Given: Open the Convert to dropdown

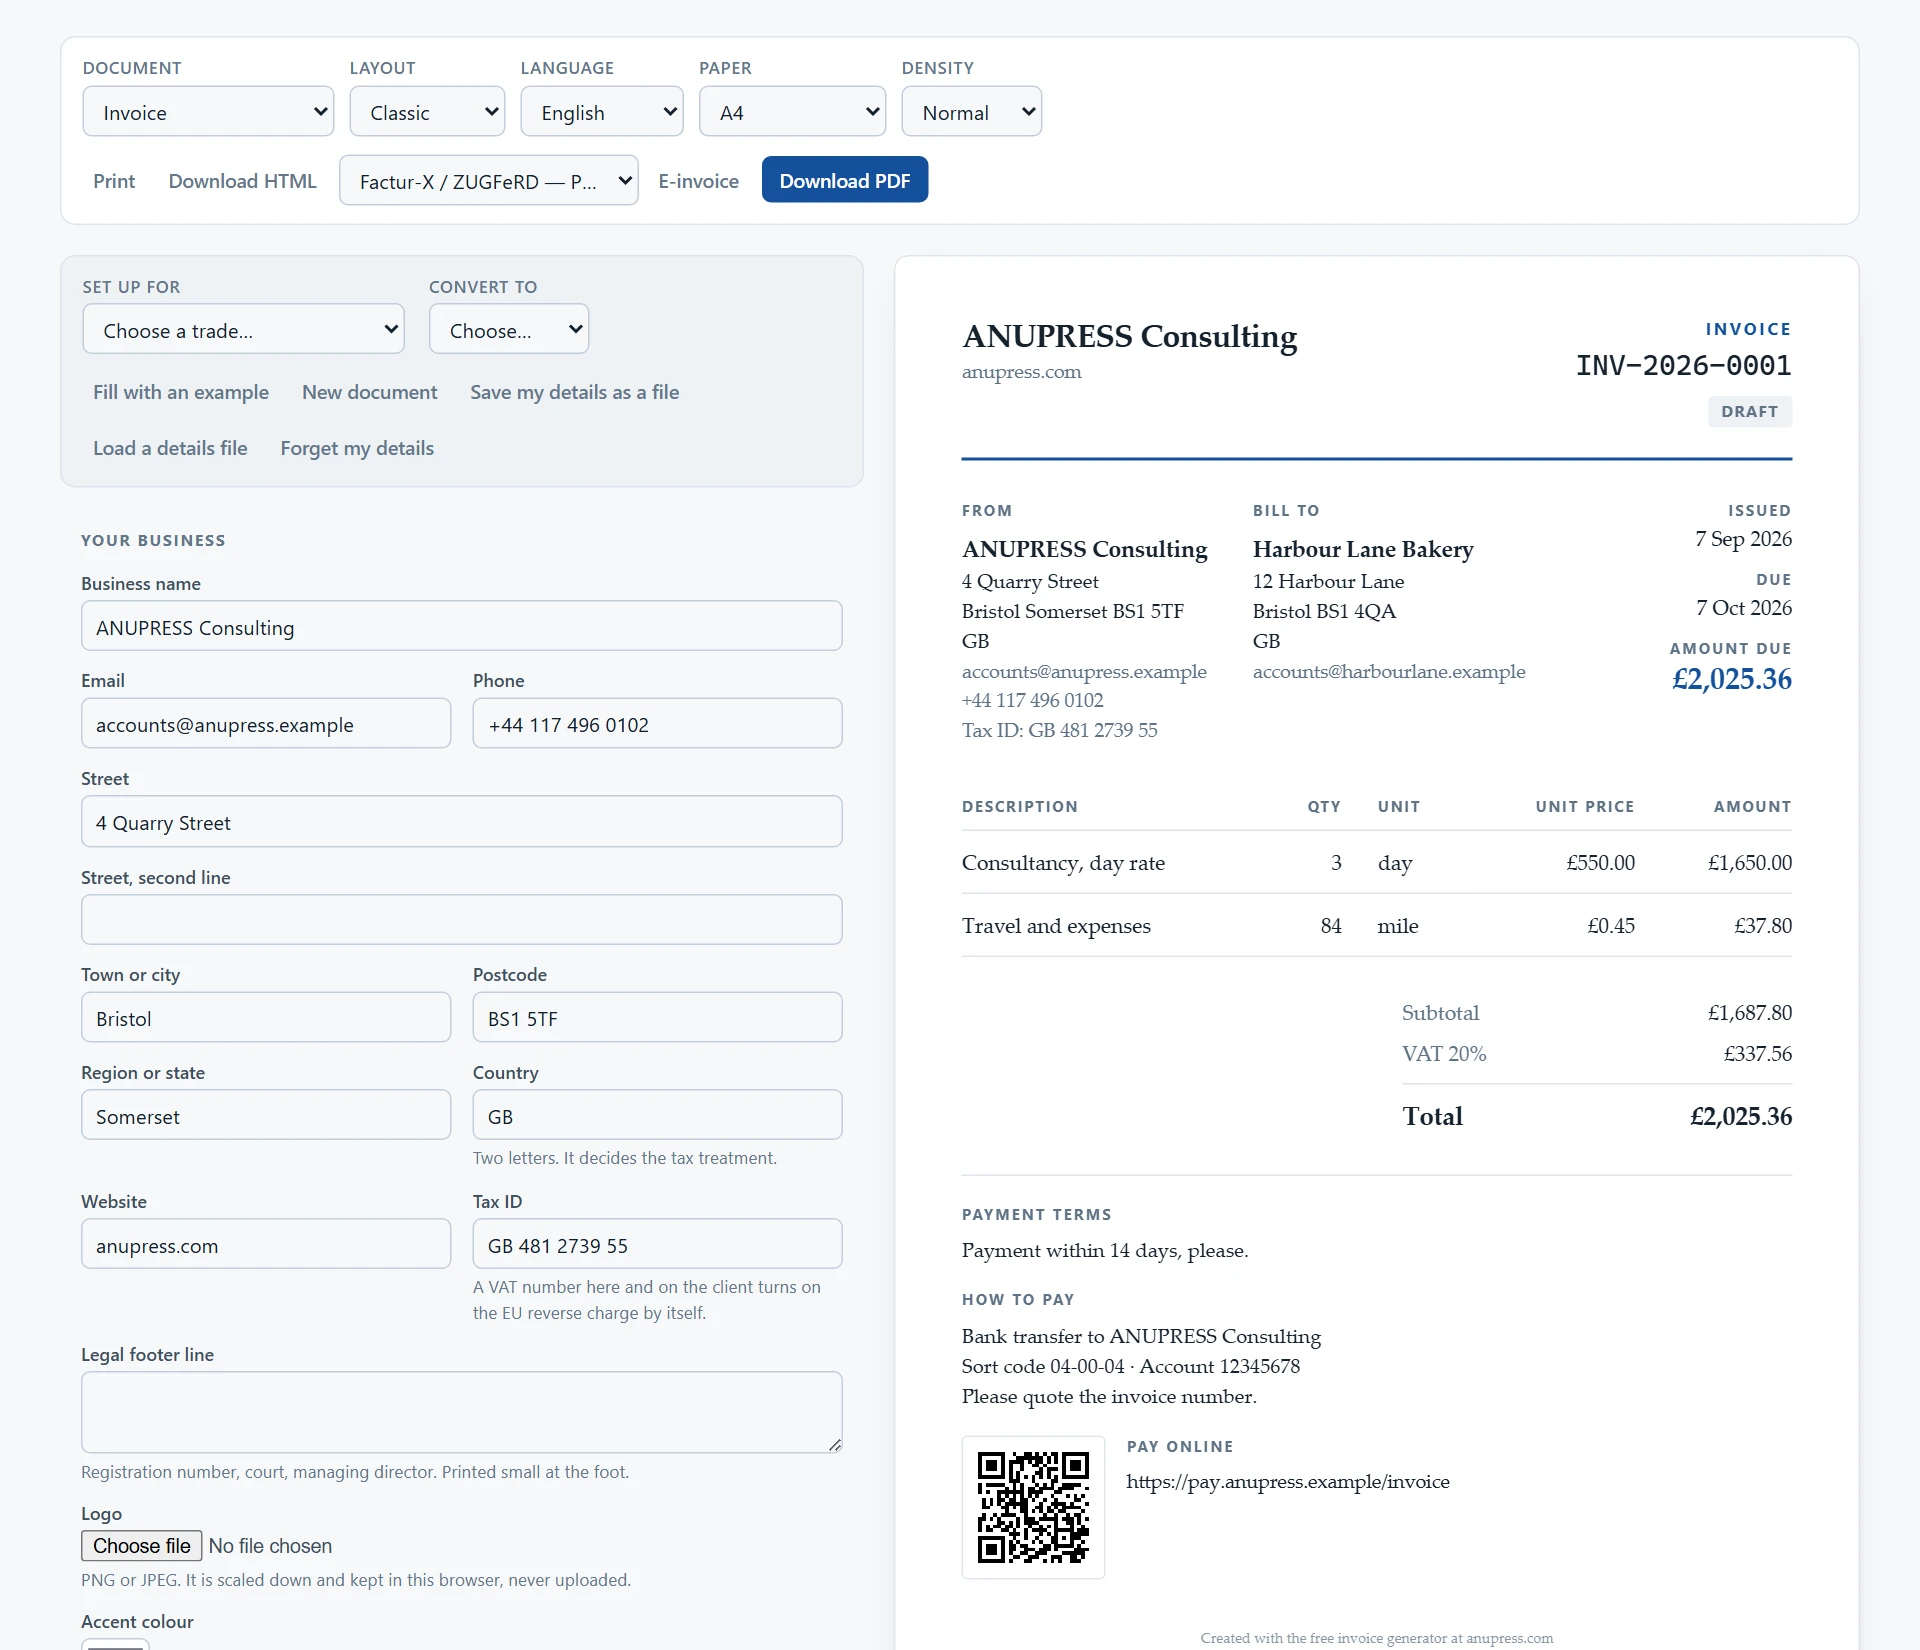Looking at the screenshot, I should 509,330.
